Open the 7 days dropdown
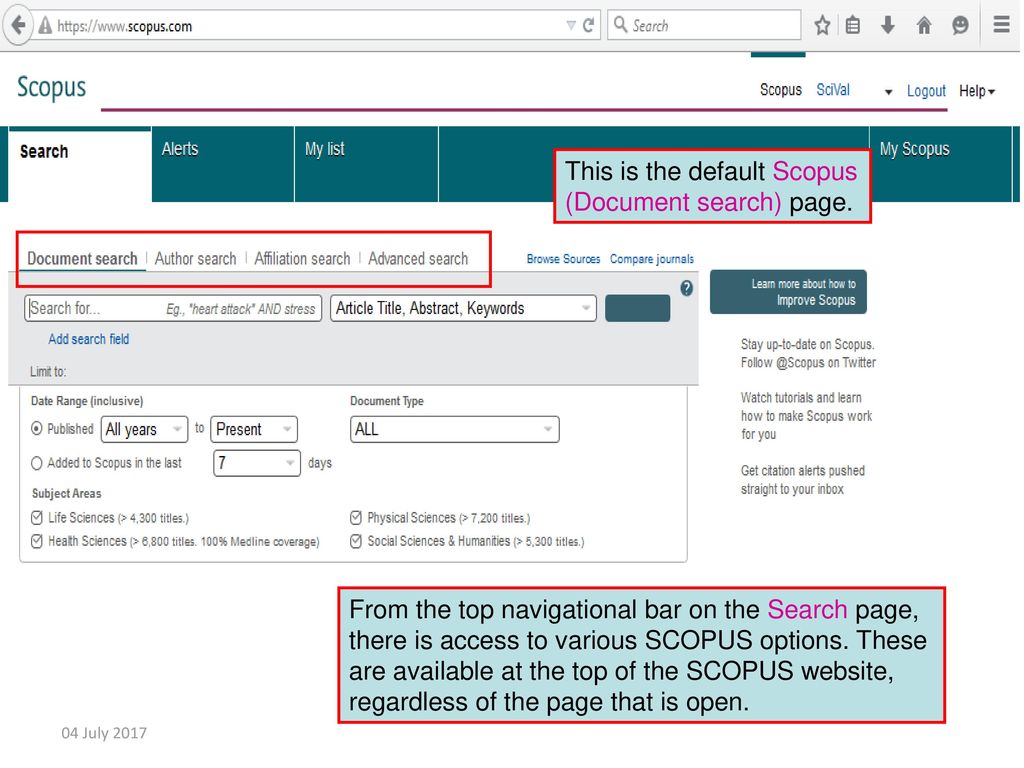 click(257, 463)
